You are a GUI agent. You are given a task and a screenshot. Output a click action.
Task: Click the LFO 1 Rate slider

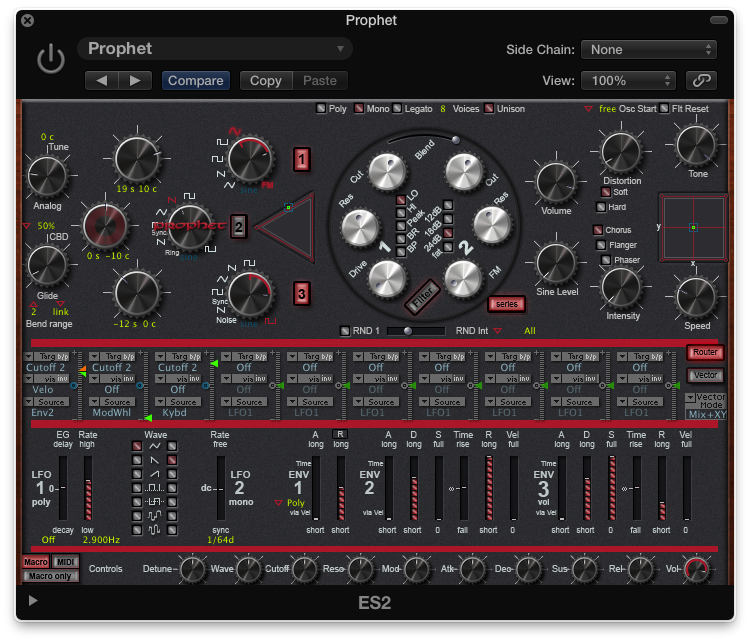88,488
